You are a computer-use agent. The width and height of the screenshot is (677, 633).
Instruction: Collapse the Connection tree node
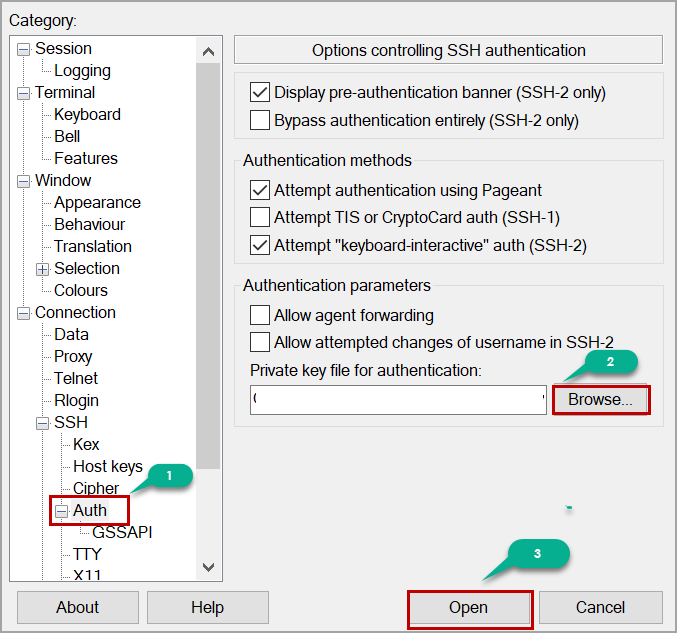coord(24,313)
